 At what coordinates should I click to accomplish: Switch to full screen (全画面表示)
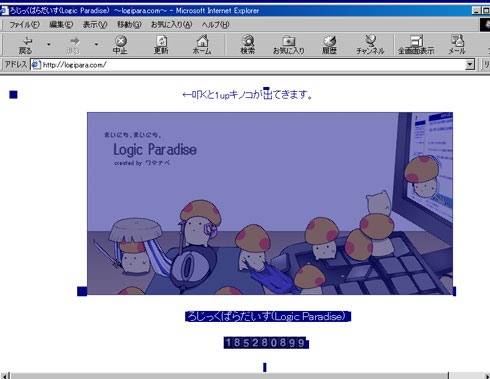pos(416,45)
